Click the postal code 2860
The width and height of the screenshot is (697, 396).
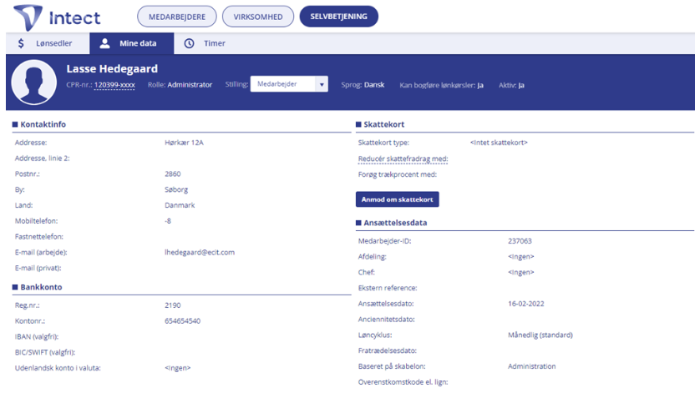(x=173, y=174)
